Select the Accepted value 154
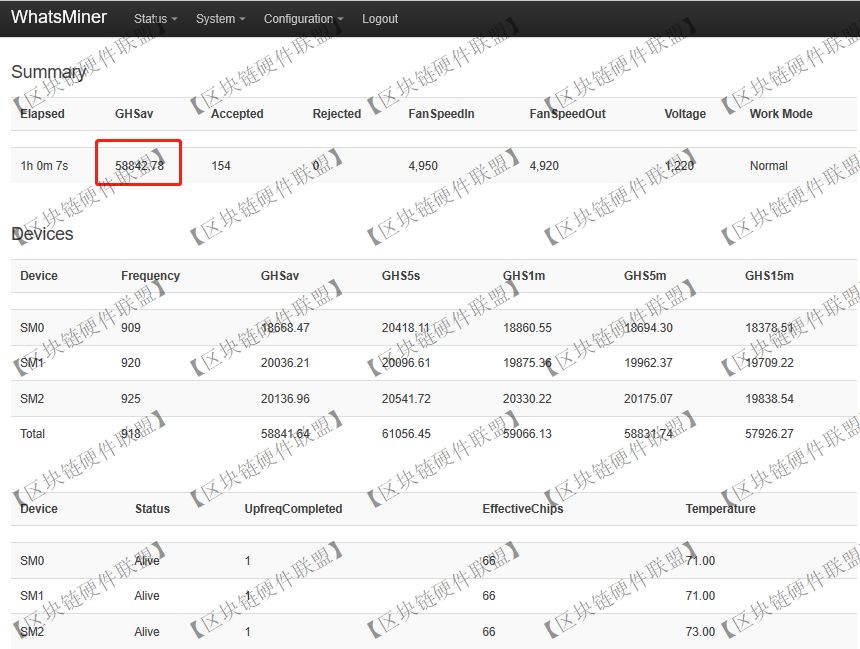 (x=221, y=166)
